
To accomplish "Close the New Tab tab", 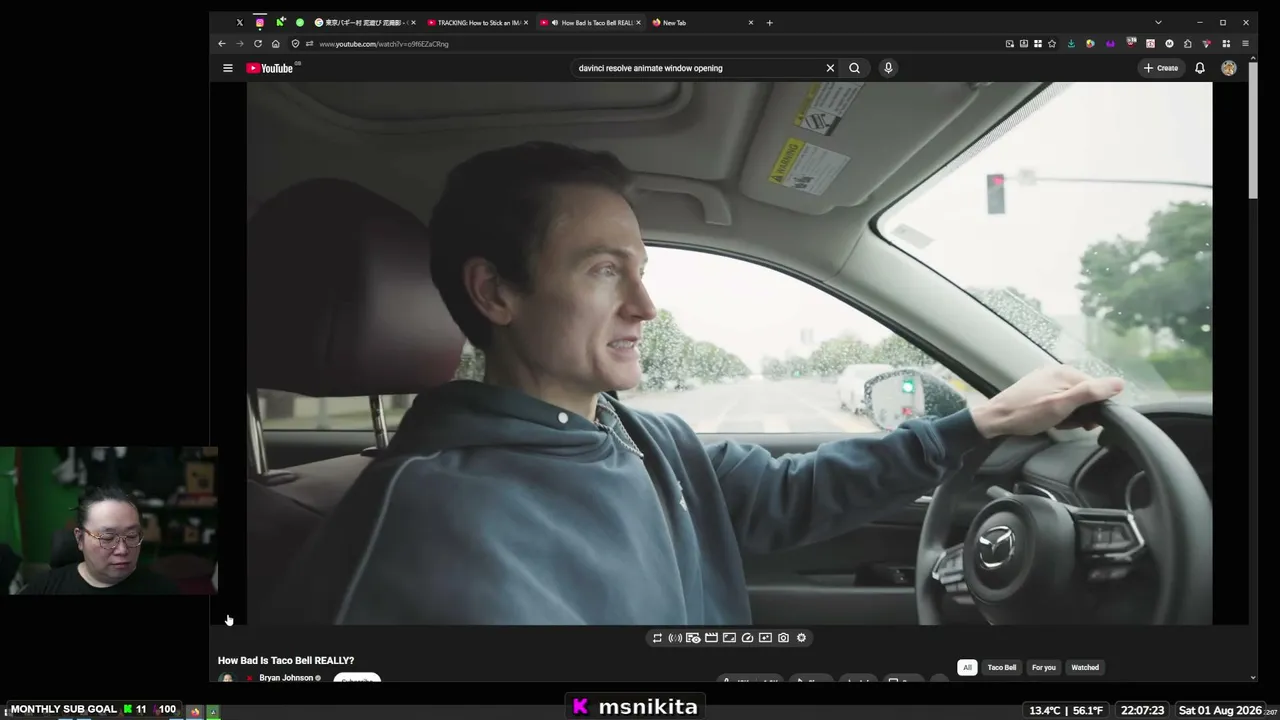I will pos(751,22).
